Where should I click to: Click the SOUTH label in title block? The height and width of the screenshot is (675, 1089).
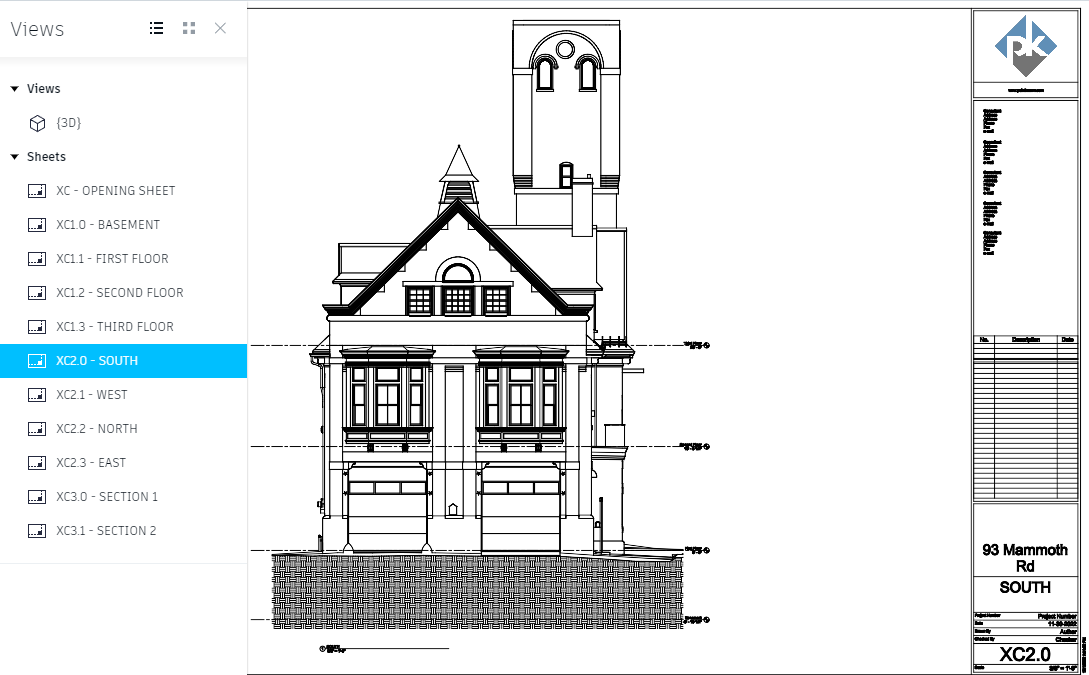coord(1025,588)
